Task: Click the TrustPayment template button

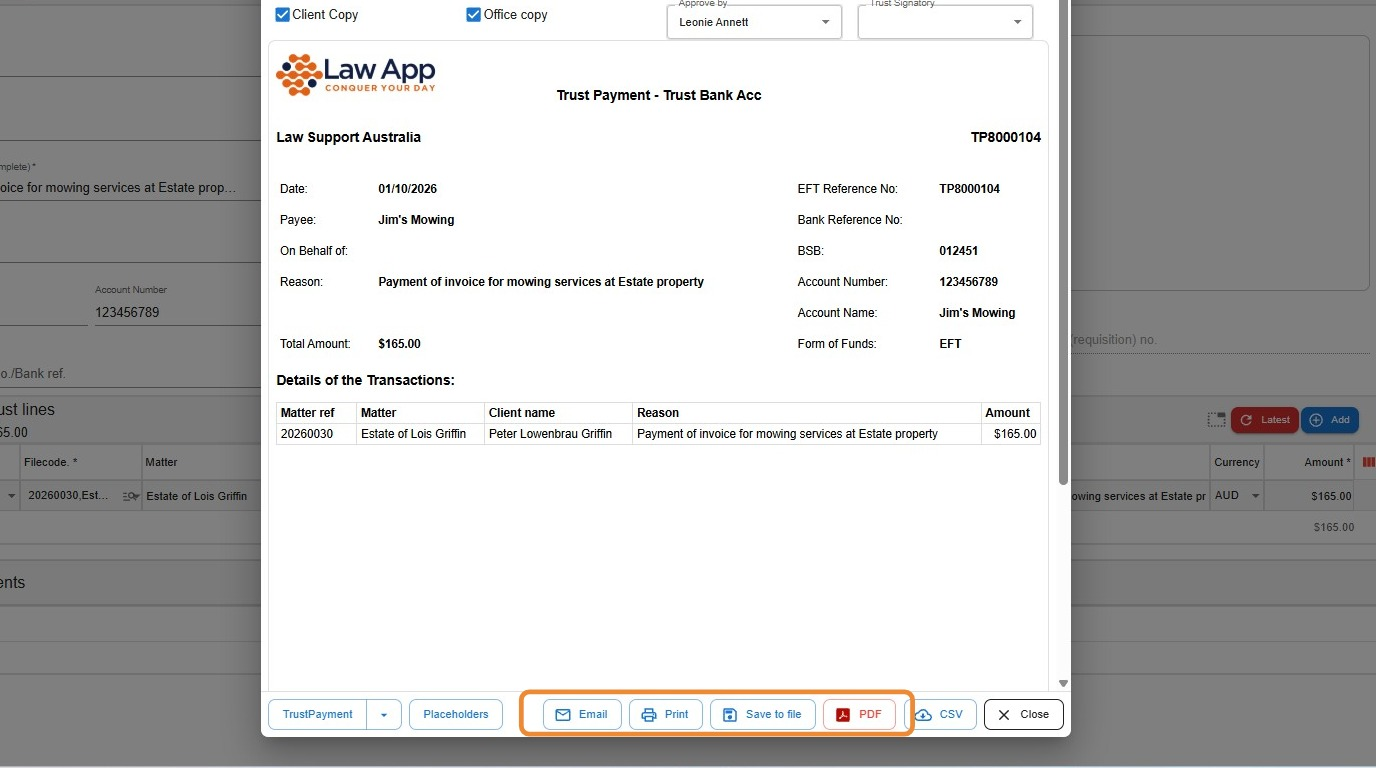Action: pos(318,714)
